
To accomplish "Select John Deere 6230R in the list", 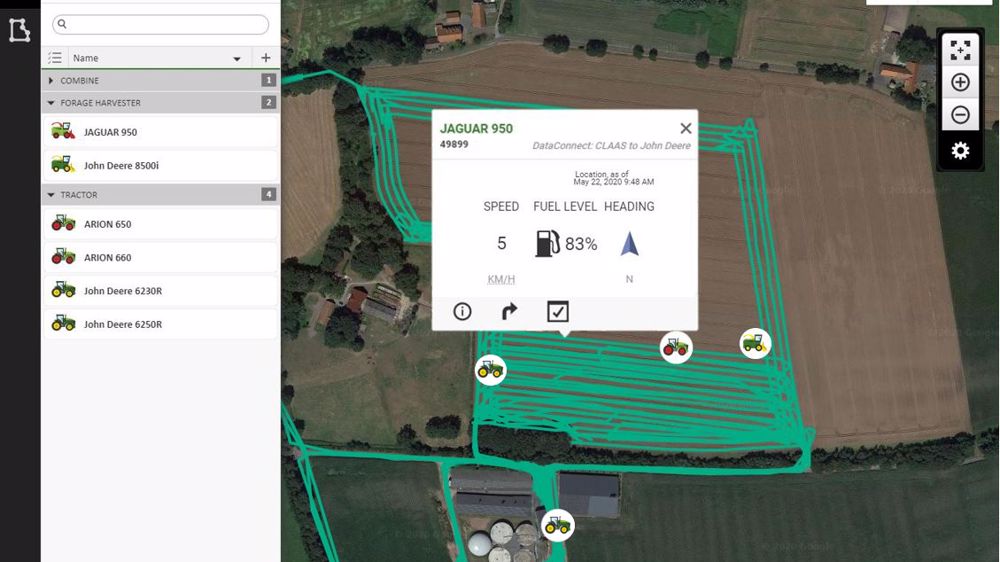I will (x=161, y=291).
